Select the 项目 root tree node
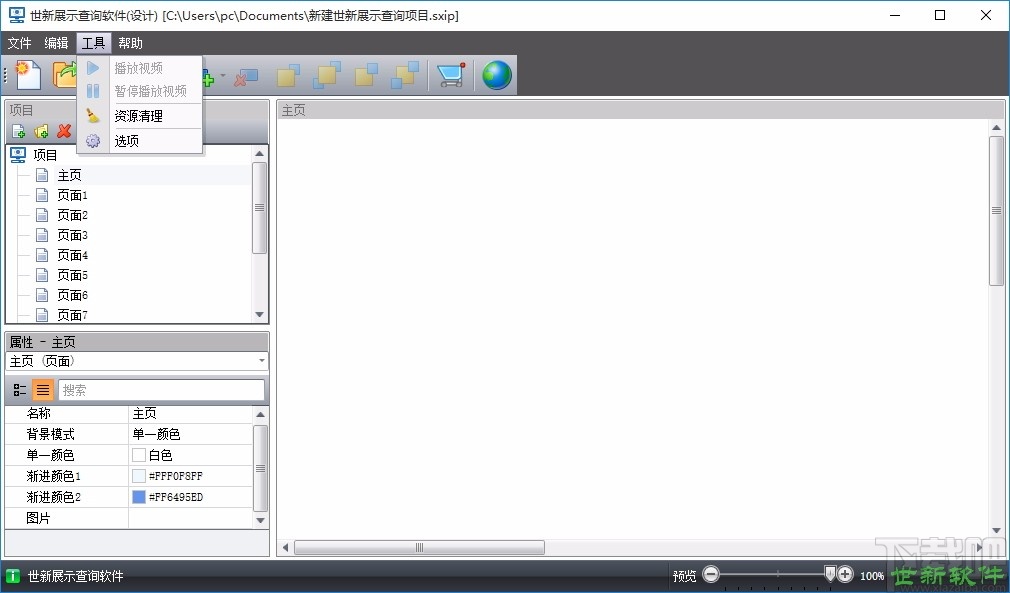This screenshot has height=593, width=1010. [x=44, y=155]
